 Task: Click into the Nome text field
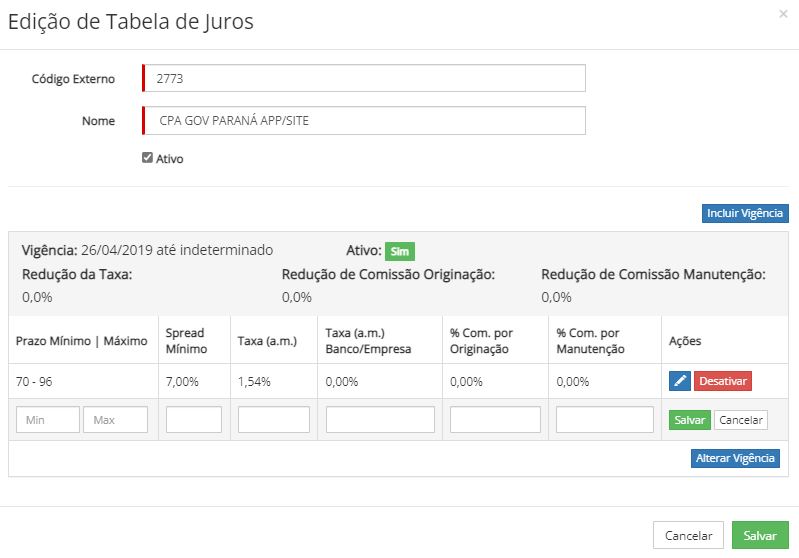click(364, 121)
